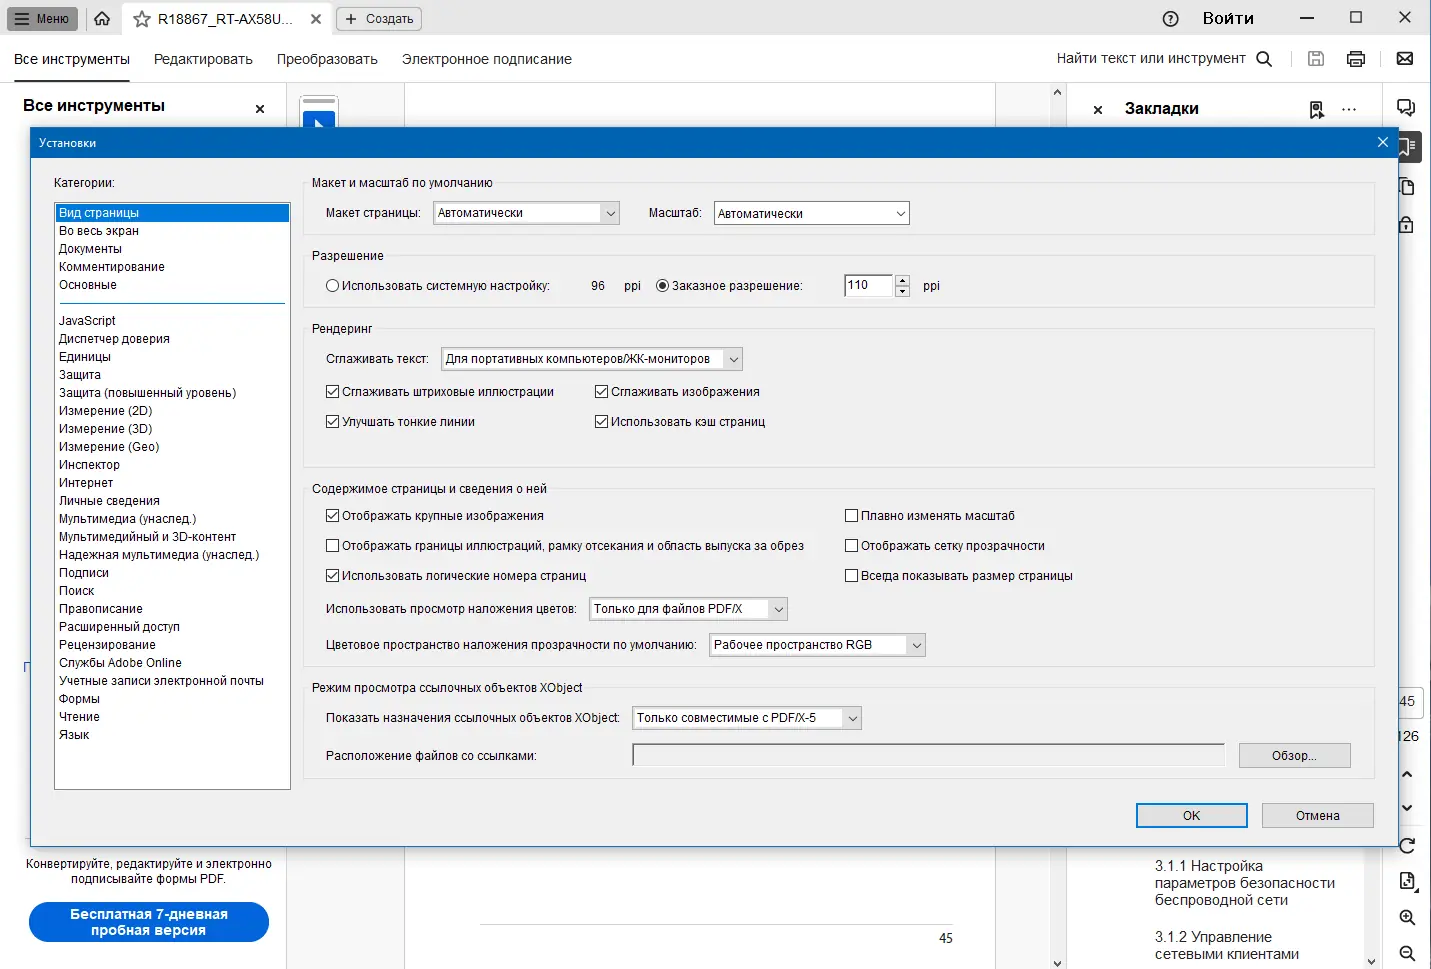Click the rotate page icon on right rail
1431x969 pixels.
point(1407,845)
